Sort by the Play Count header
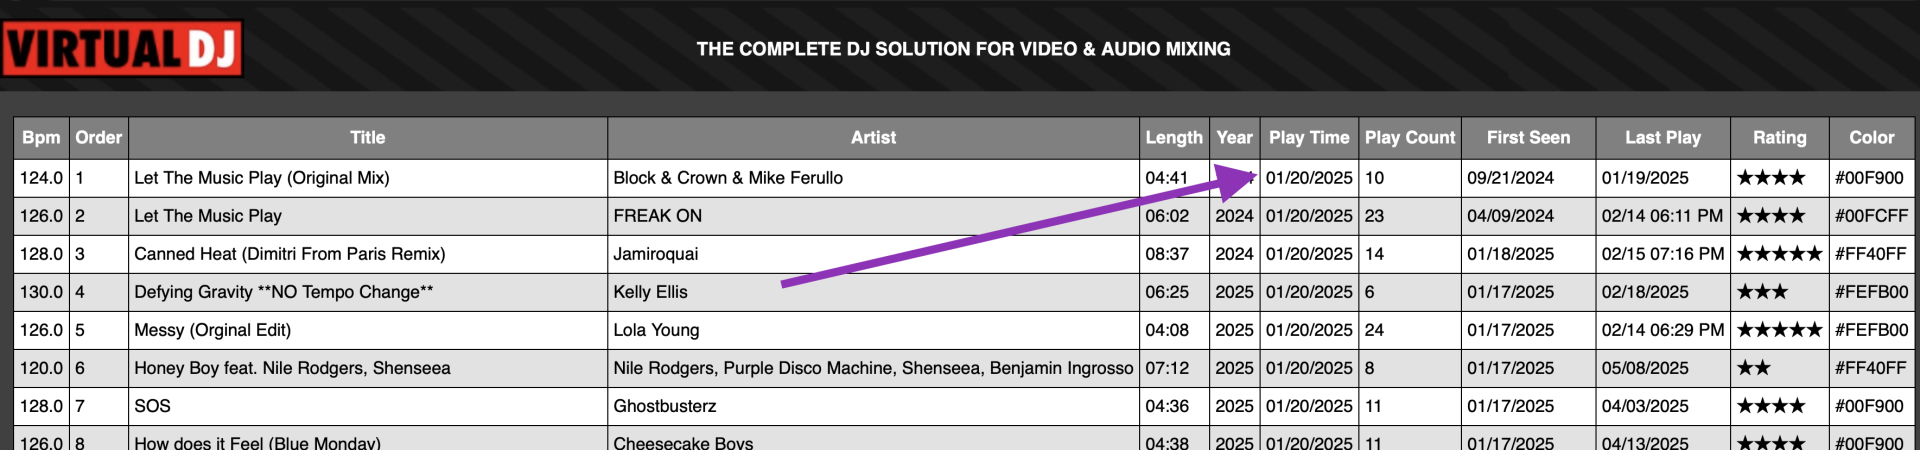The width and height of the screenshot is (1920, 450). pyautogui.click(x=1410, y=138)
